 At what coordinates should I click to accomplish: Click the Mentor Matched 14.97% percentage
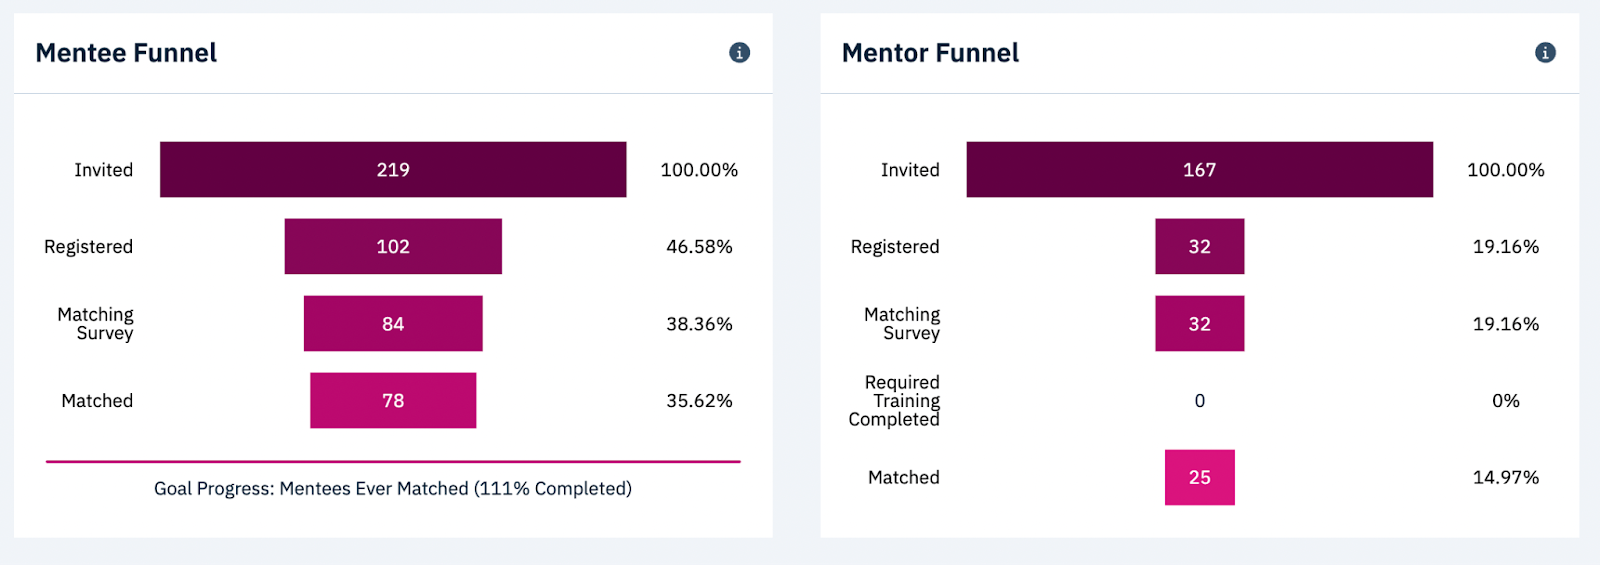[x=1505, y=478]
